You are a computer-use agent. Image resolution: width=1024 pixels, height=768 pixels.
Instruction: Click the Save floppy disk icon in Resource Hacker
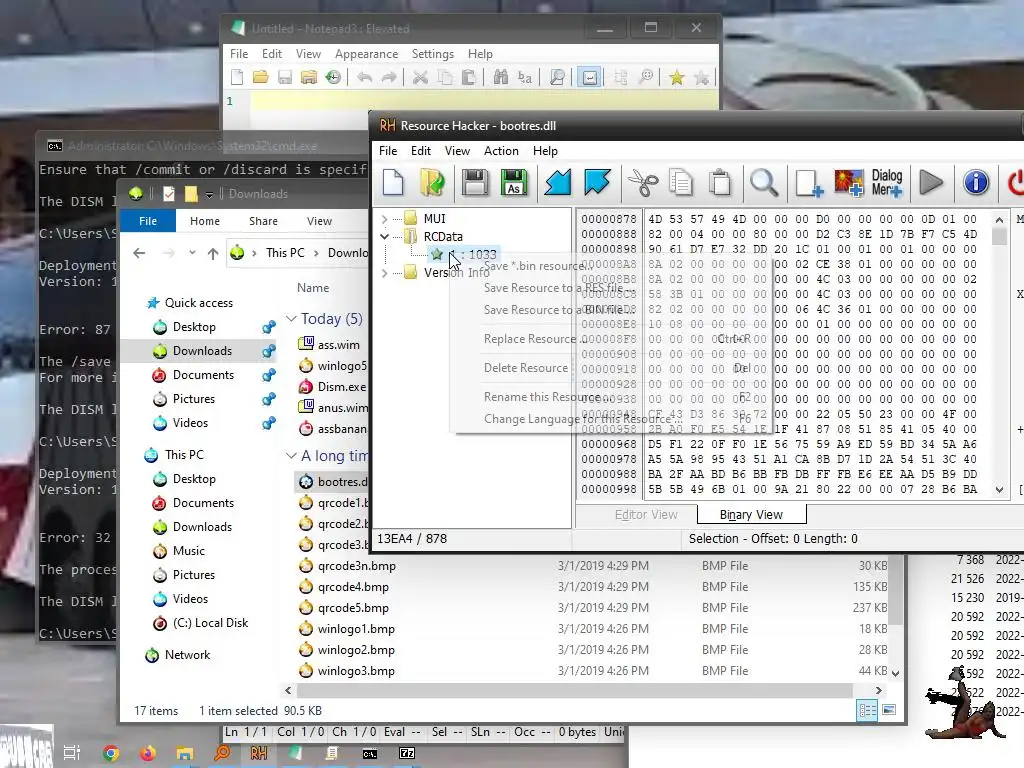[x=475, y=182]
